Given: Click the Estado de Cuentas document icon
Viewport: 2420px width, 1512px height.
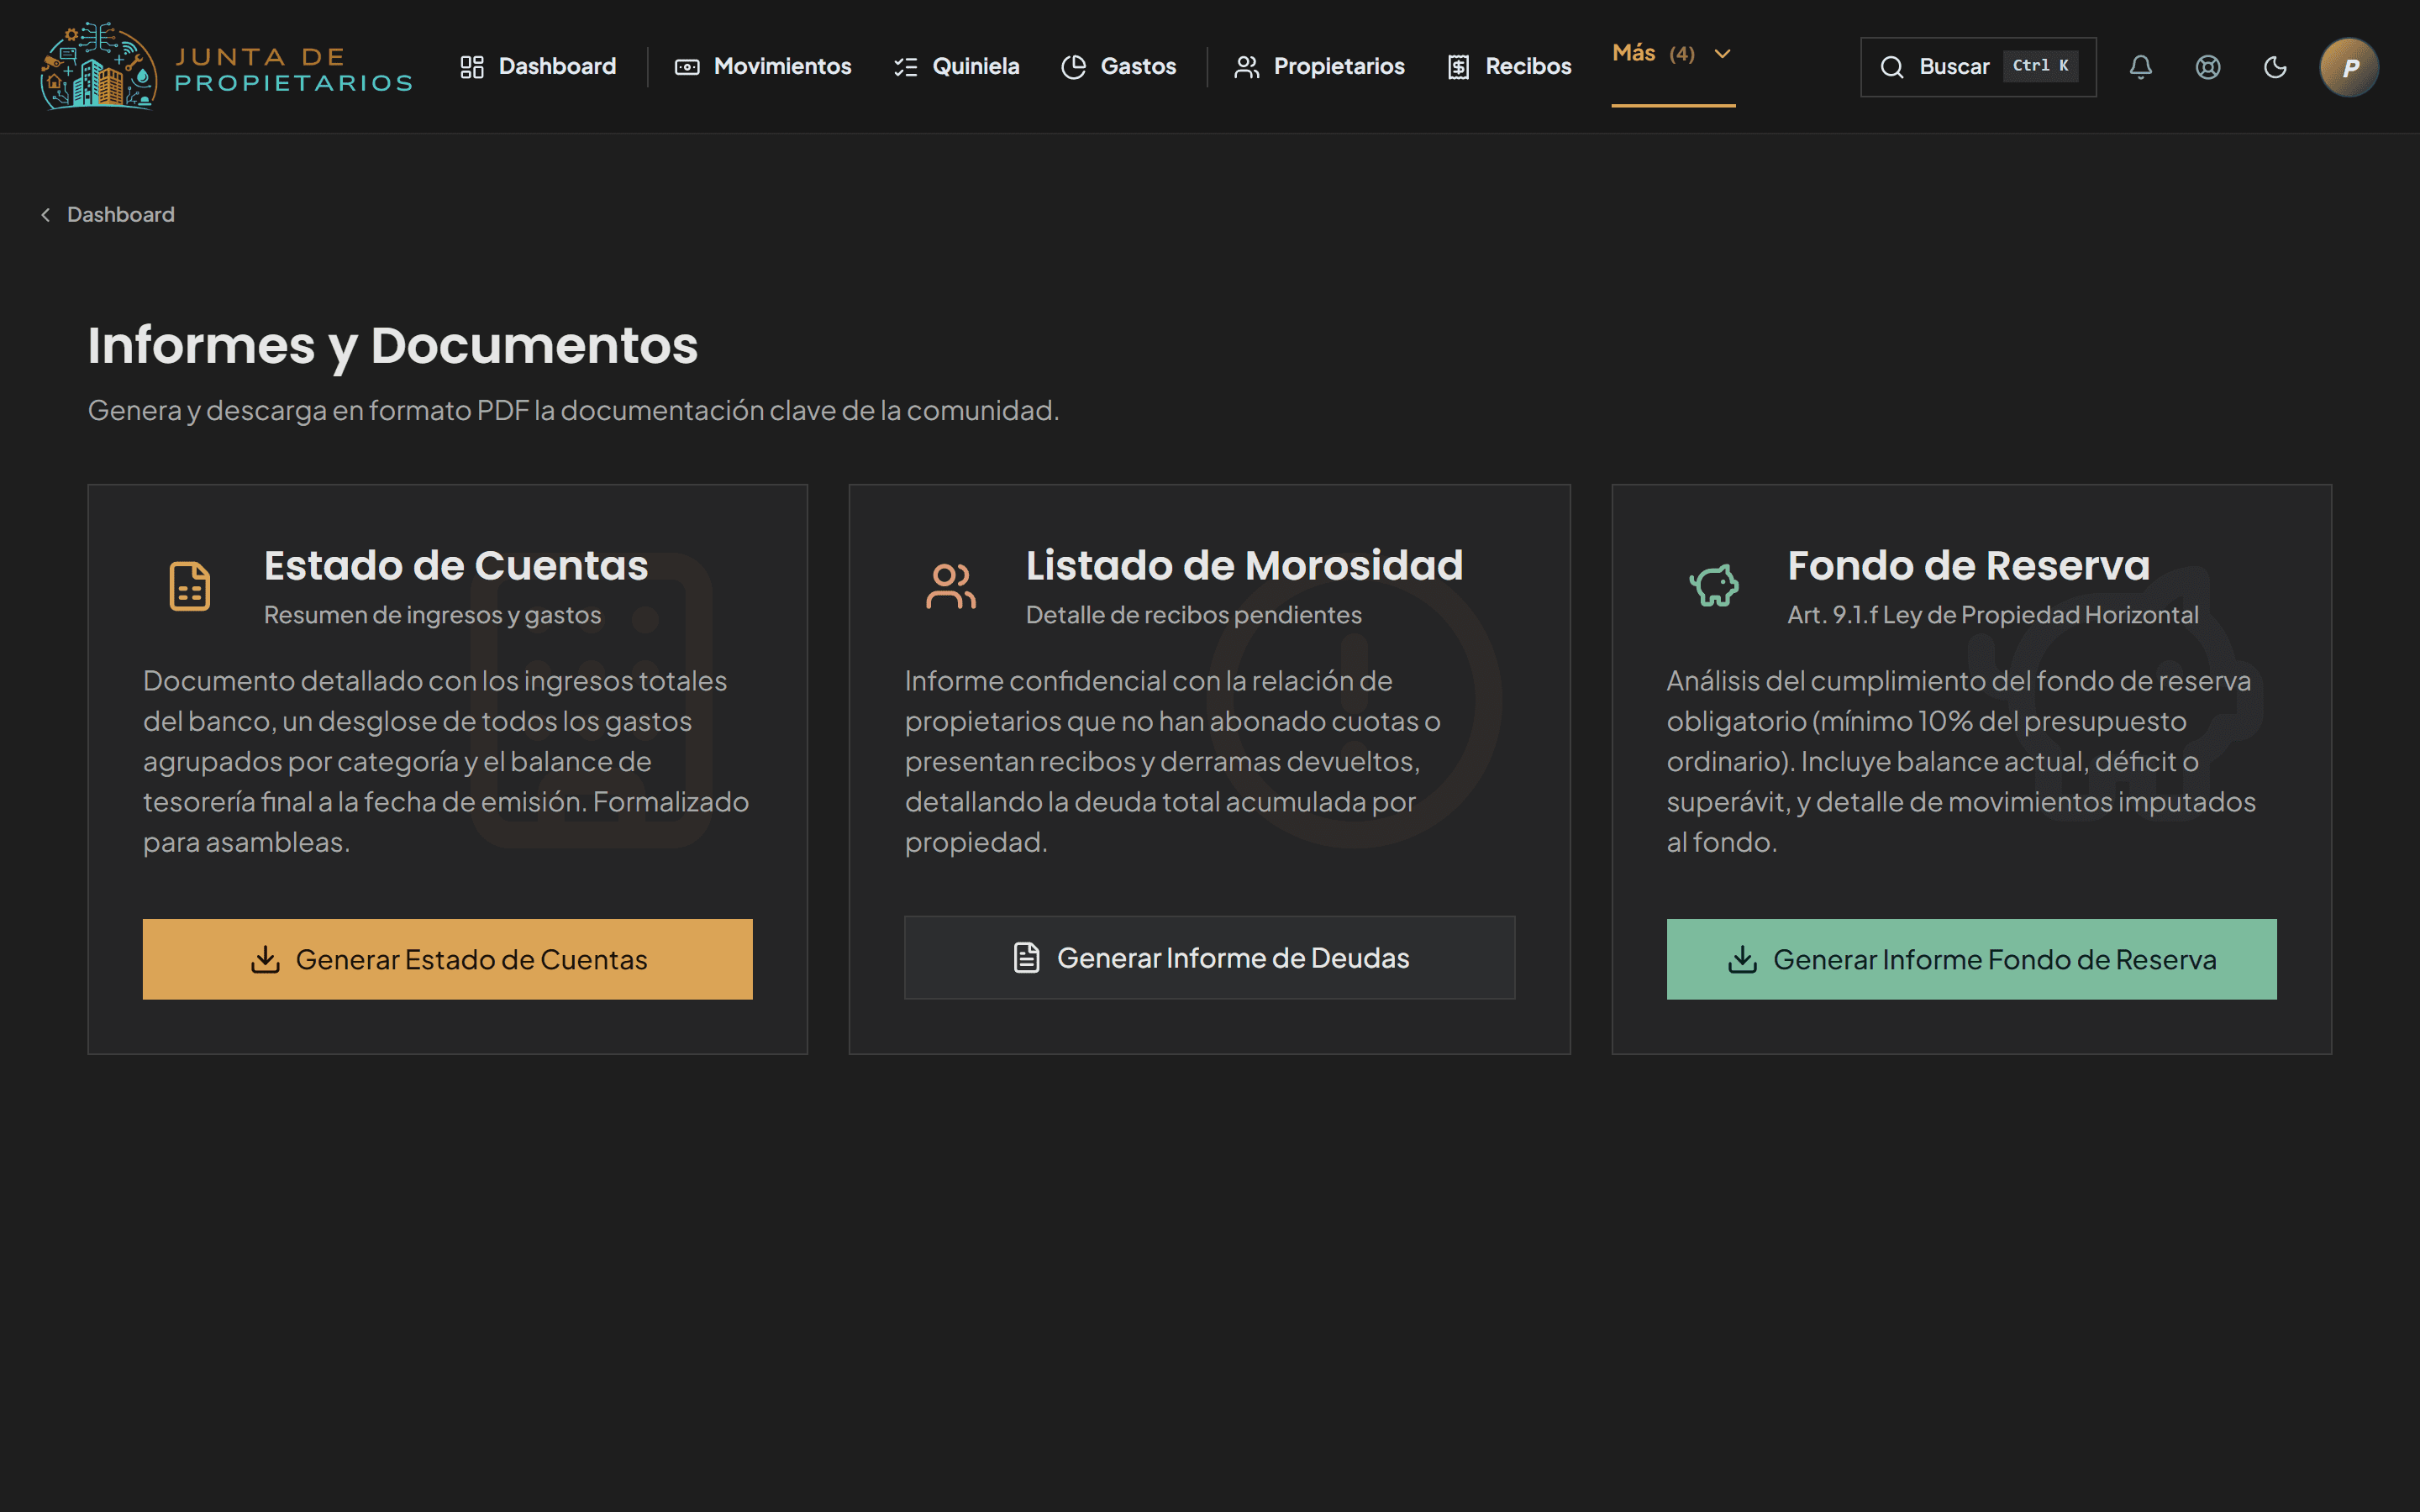Looking at the screenshot, I should [189, 586].
